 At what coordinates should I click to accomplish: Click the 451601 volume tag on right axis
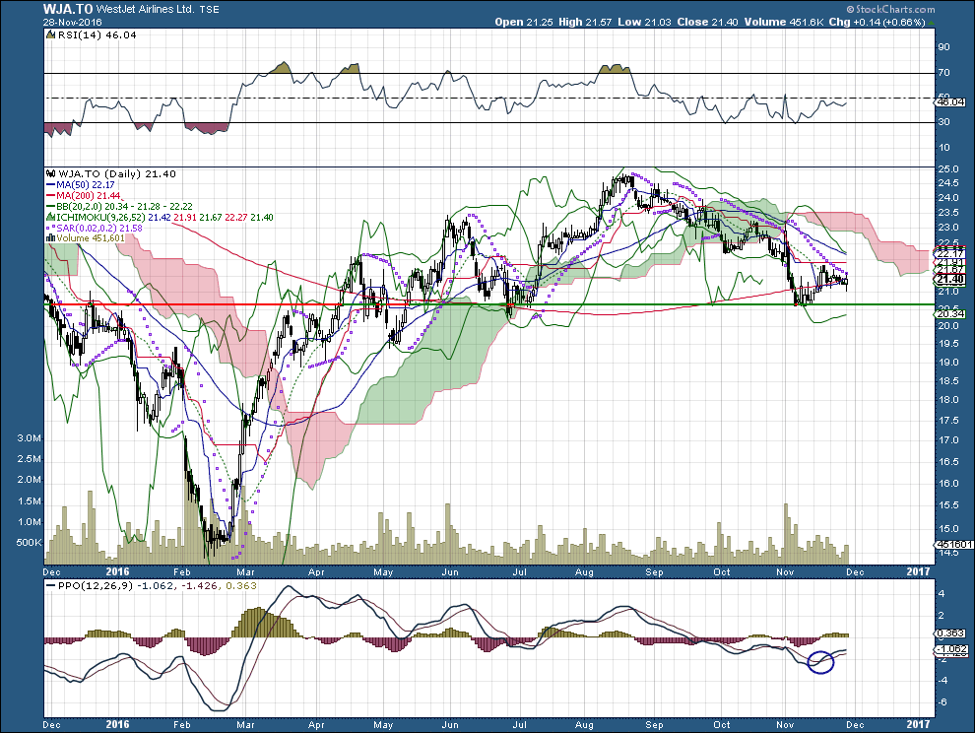(953, 545)
